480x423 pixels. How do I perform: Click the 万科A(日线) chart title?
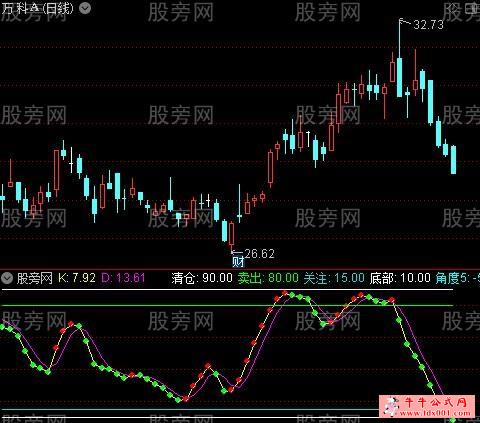(37, 8)
